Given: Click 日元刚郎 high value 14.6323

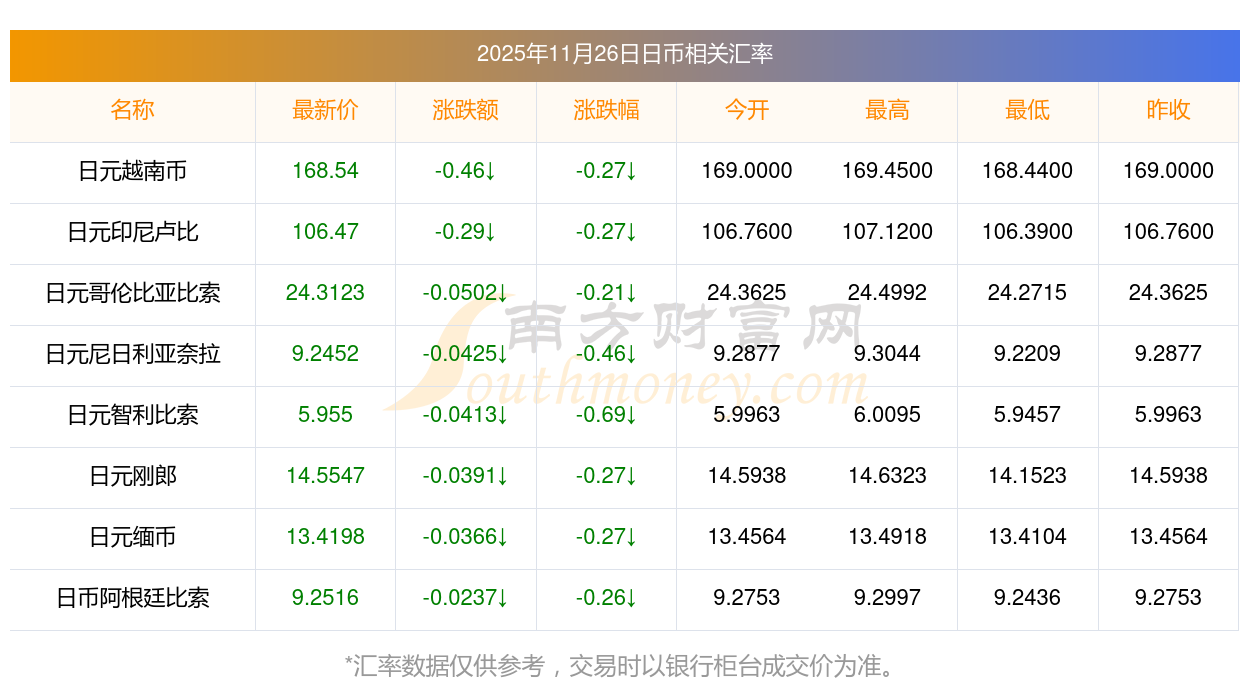Looking at the screenshot, I should [x=887, y=476].
